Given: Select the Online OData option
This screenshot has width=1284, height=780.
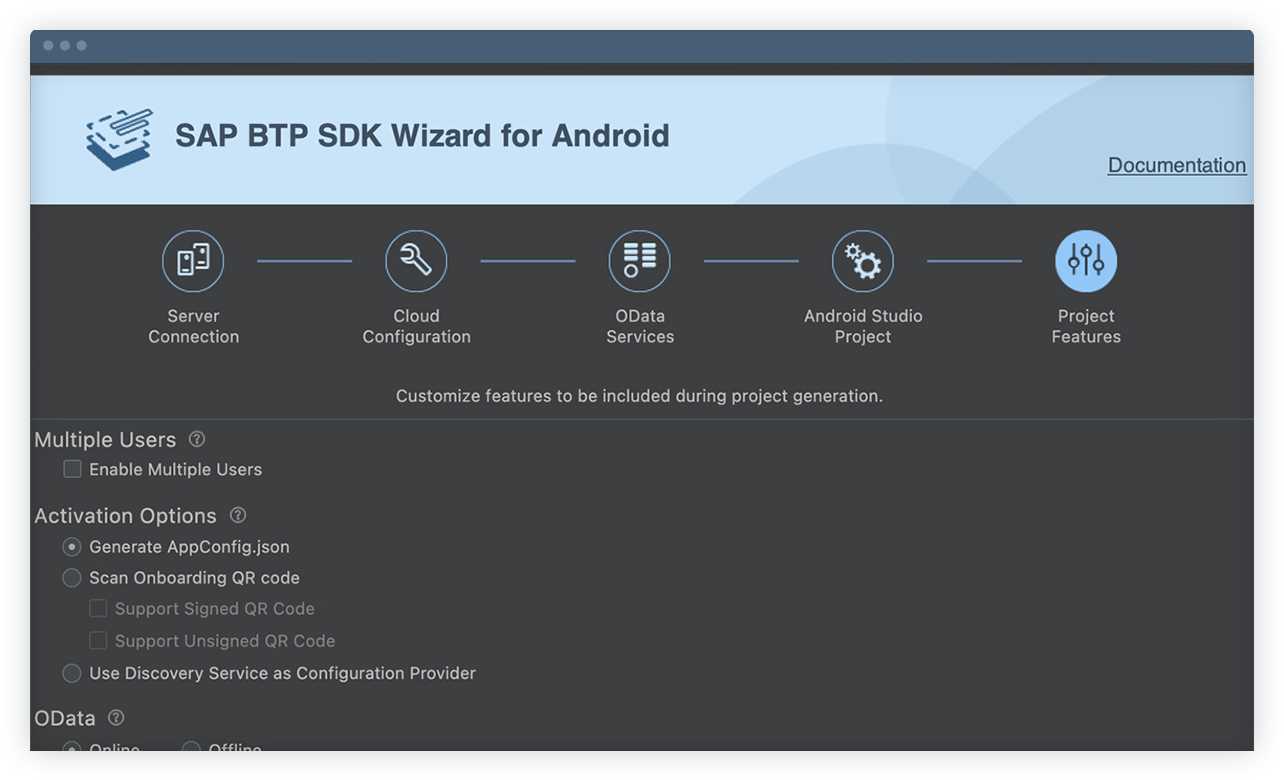Looking at the screenshot, I should [71, 749].
